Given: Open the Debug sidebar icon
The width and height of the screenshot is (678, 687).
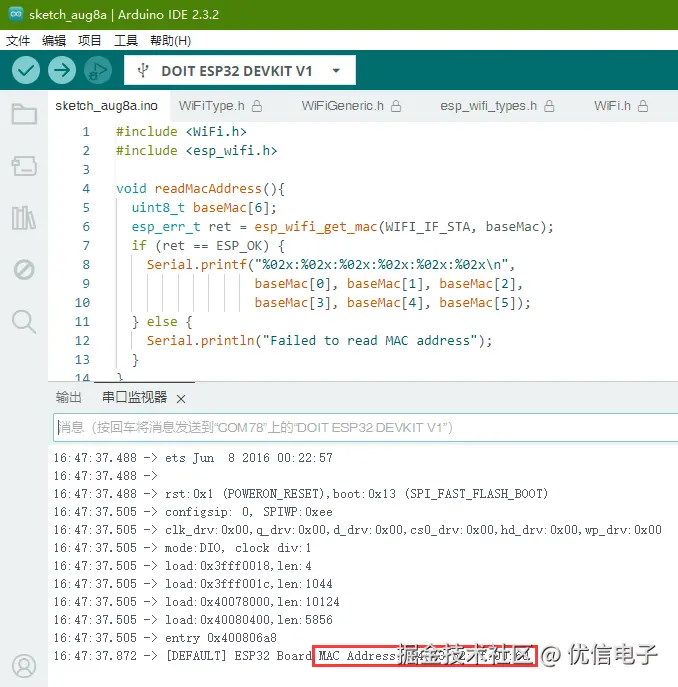Looking at the screenshot, I should [x=24, y=269].
